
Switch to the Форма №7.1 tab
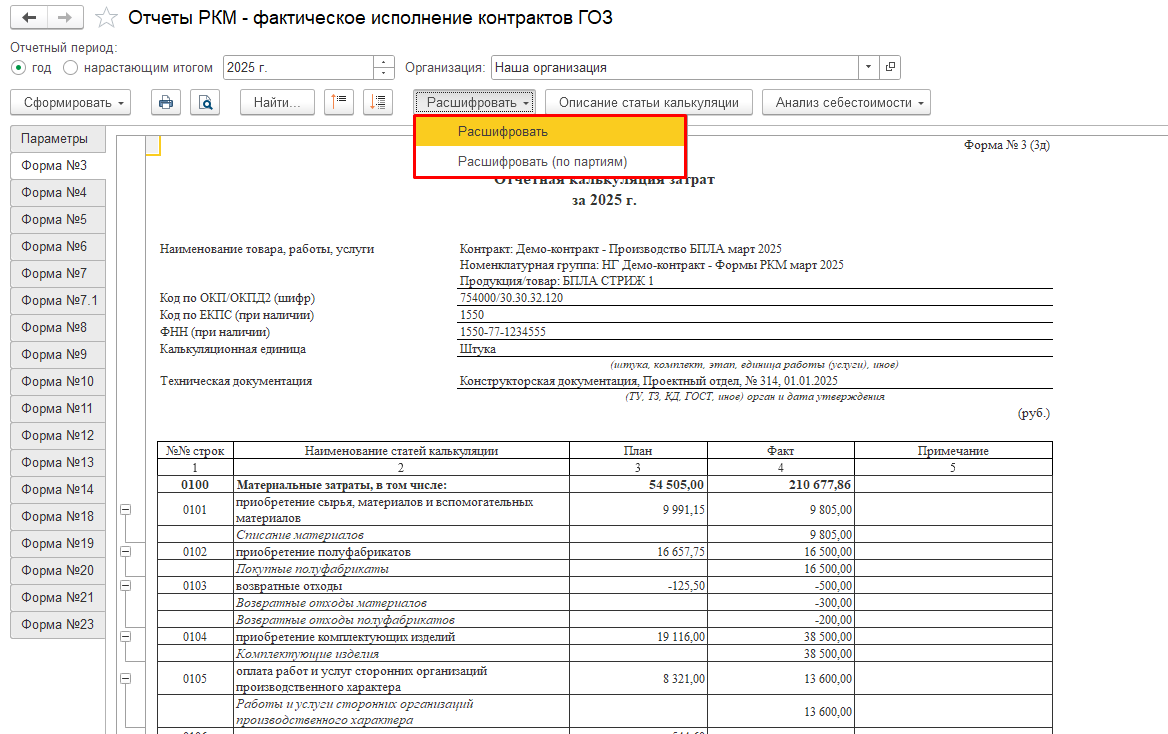(x=57, y=300)
